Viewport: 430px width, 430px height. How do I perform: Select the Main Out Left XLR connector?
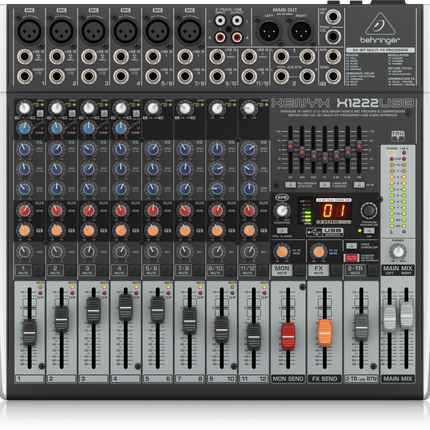click(269, 31)
